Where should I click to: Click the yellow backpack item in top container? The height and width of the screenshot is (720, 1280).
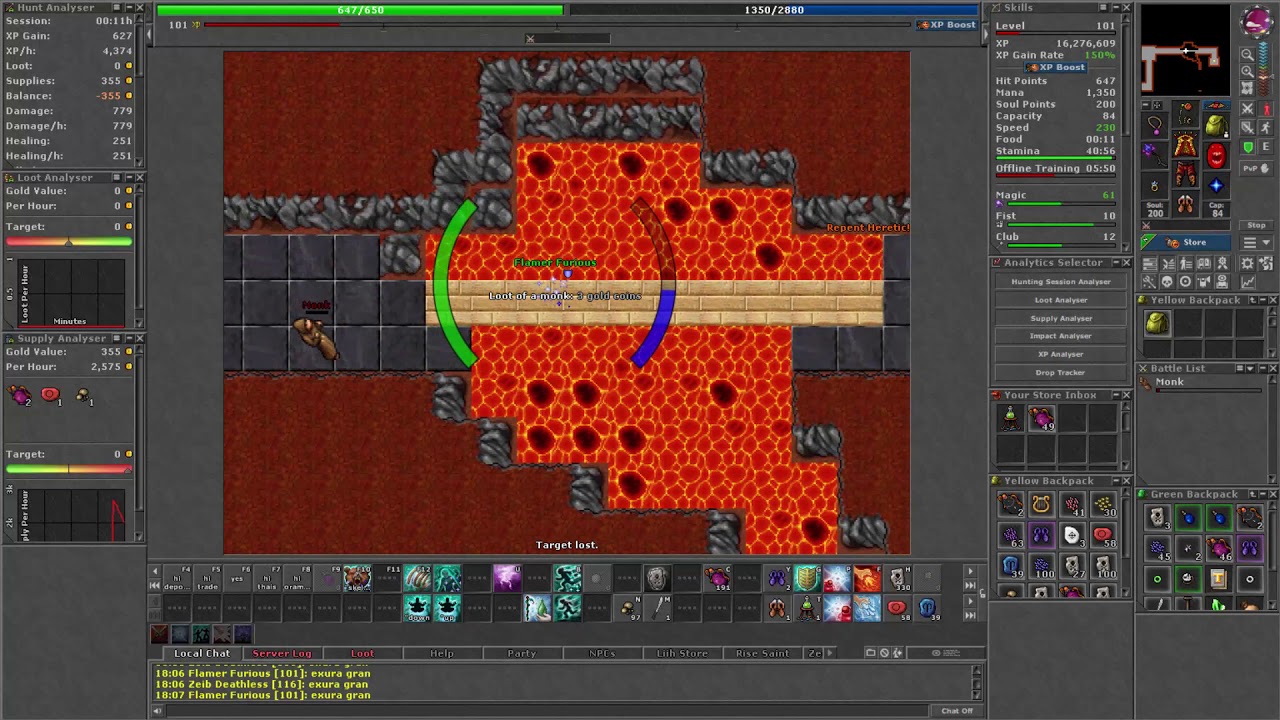[x=1157, y=322]
